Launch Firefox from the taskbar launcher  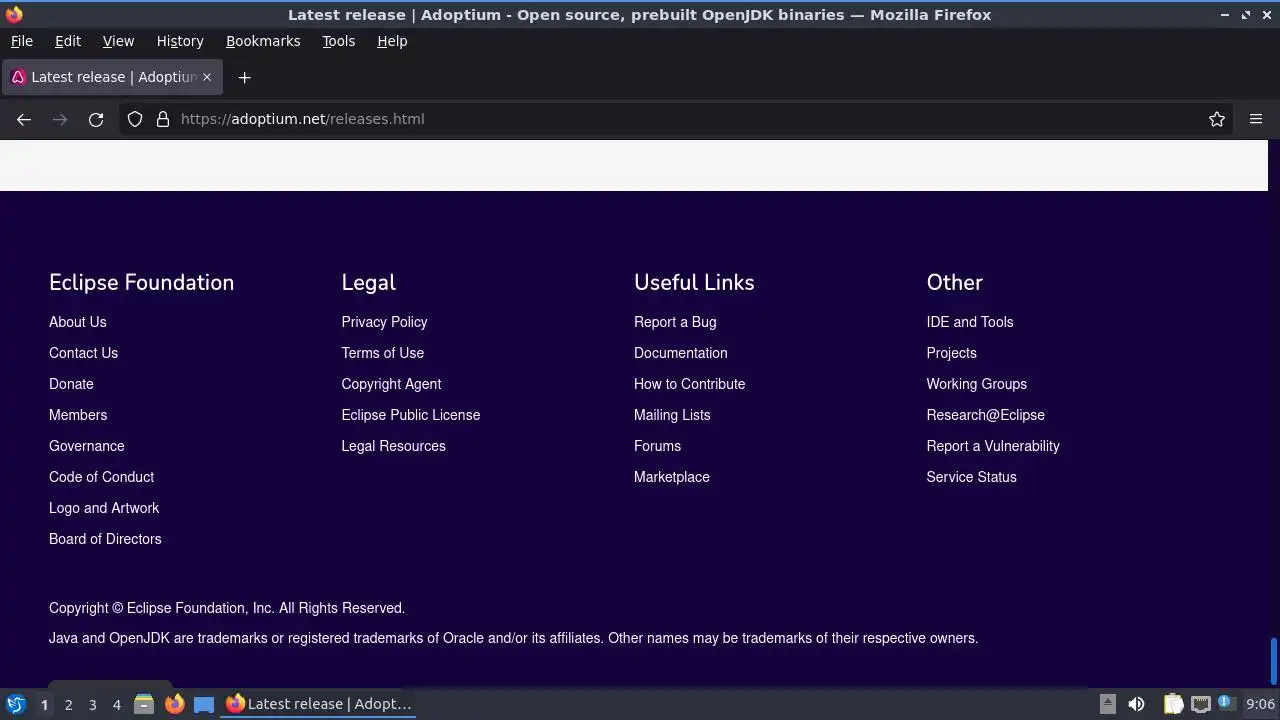(174, 704)
